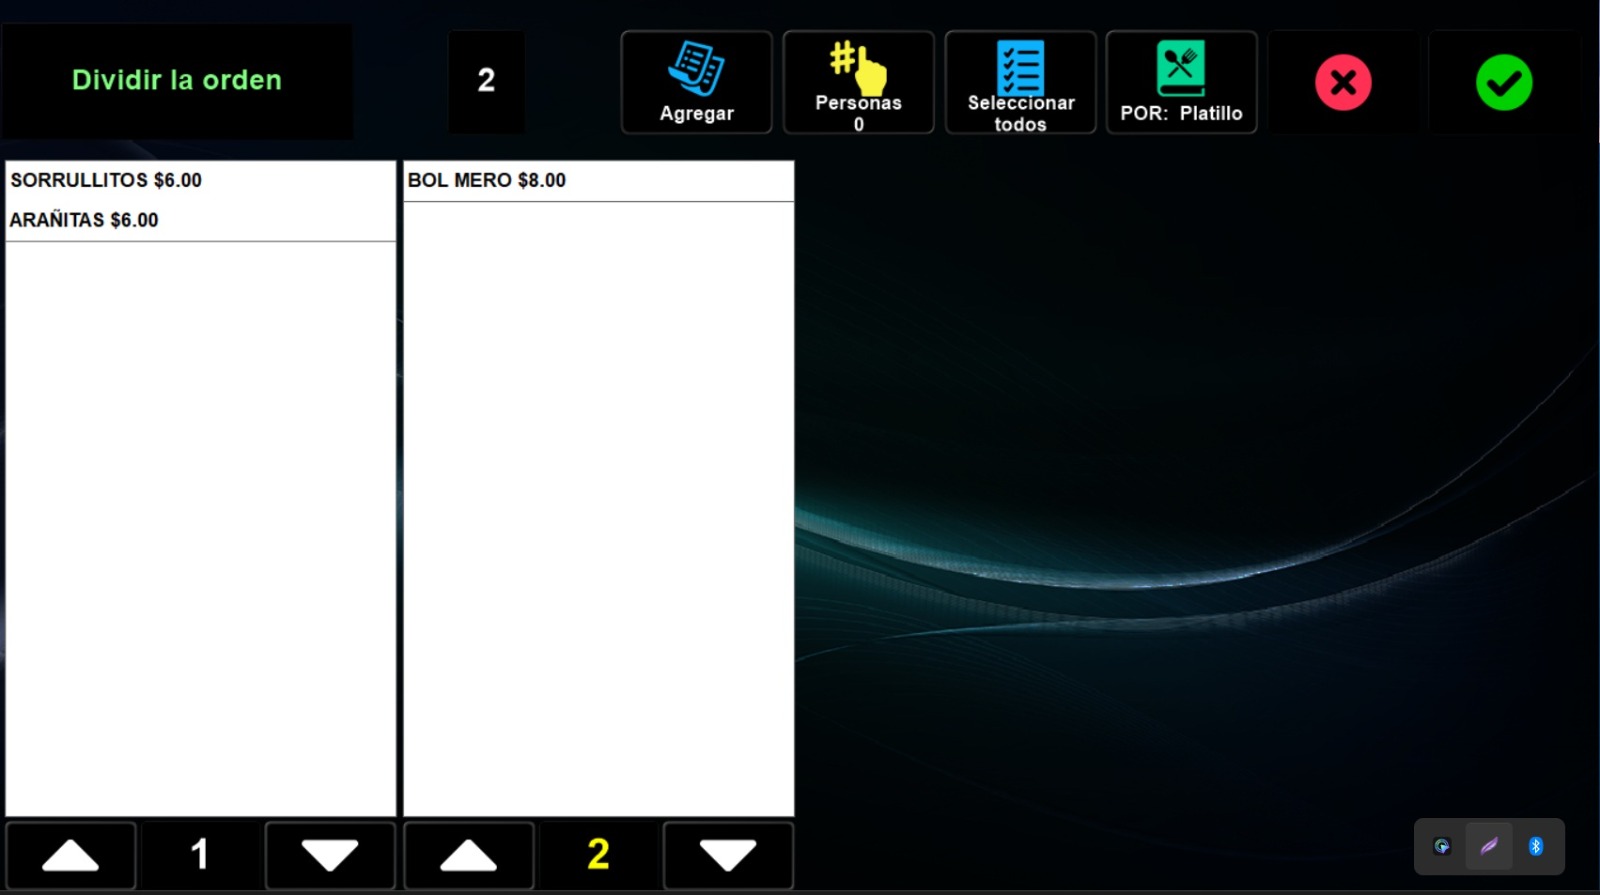Screen dimensions: 1600x895
Task: Select the yellow check number 2 label
Action: tap(598, 855)
